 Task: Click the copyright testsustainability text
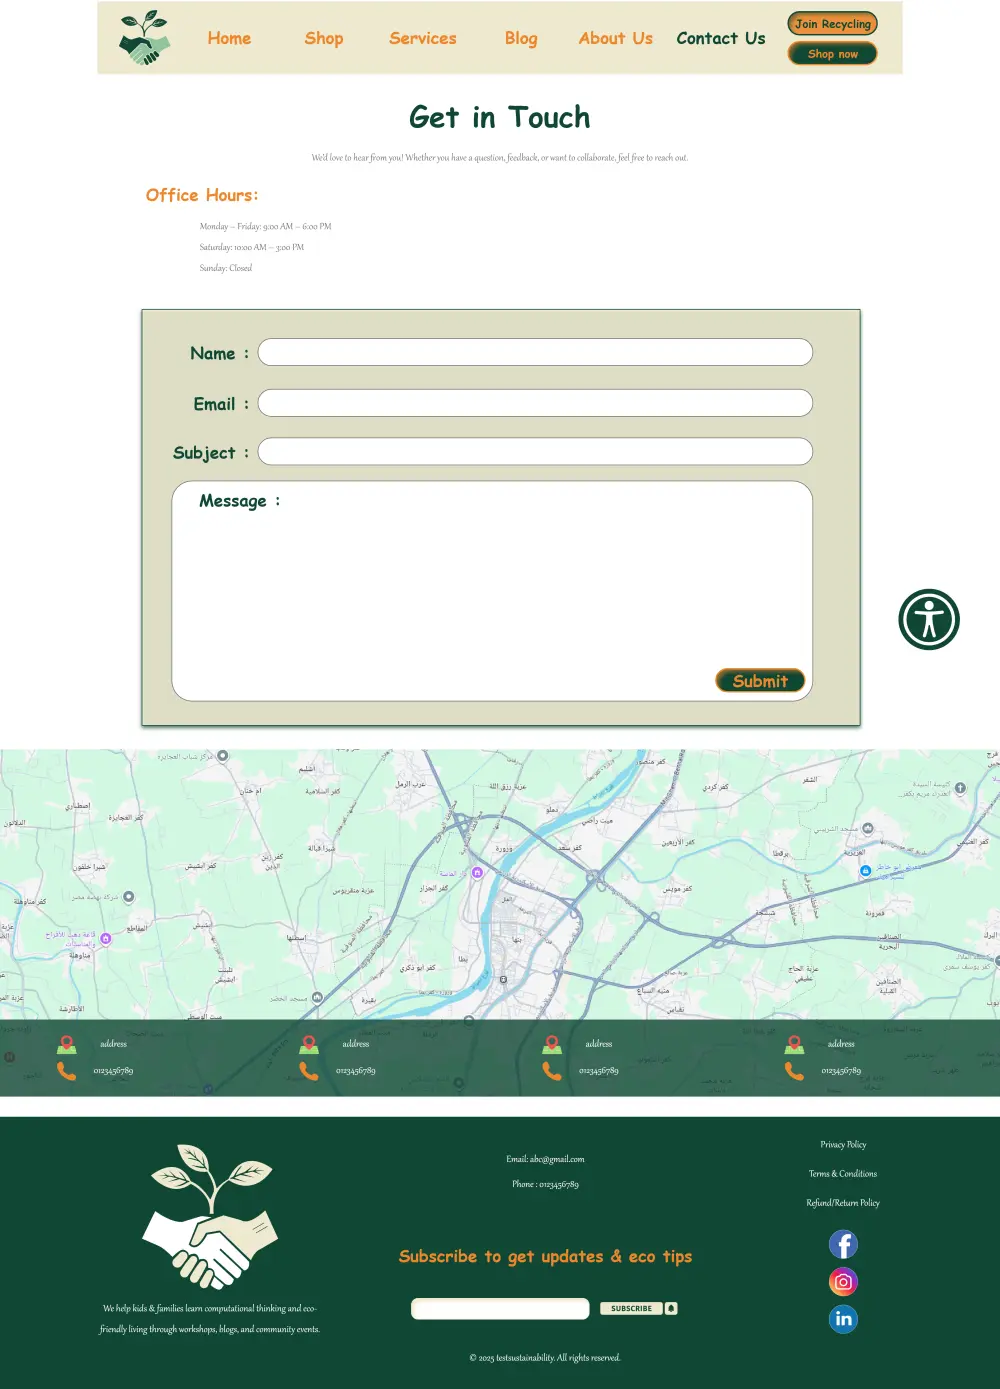545,1358
